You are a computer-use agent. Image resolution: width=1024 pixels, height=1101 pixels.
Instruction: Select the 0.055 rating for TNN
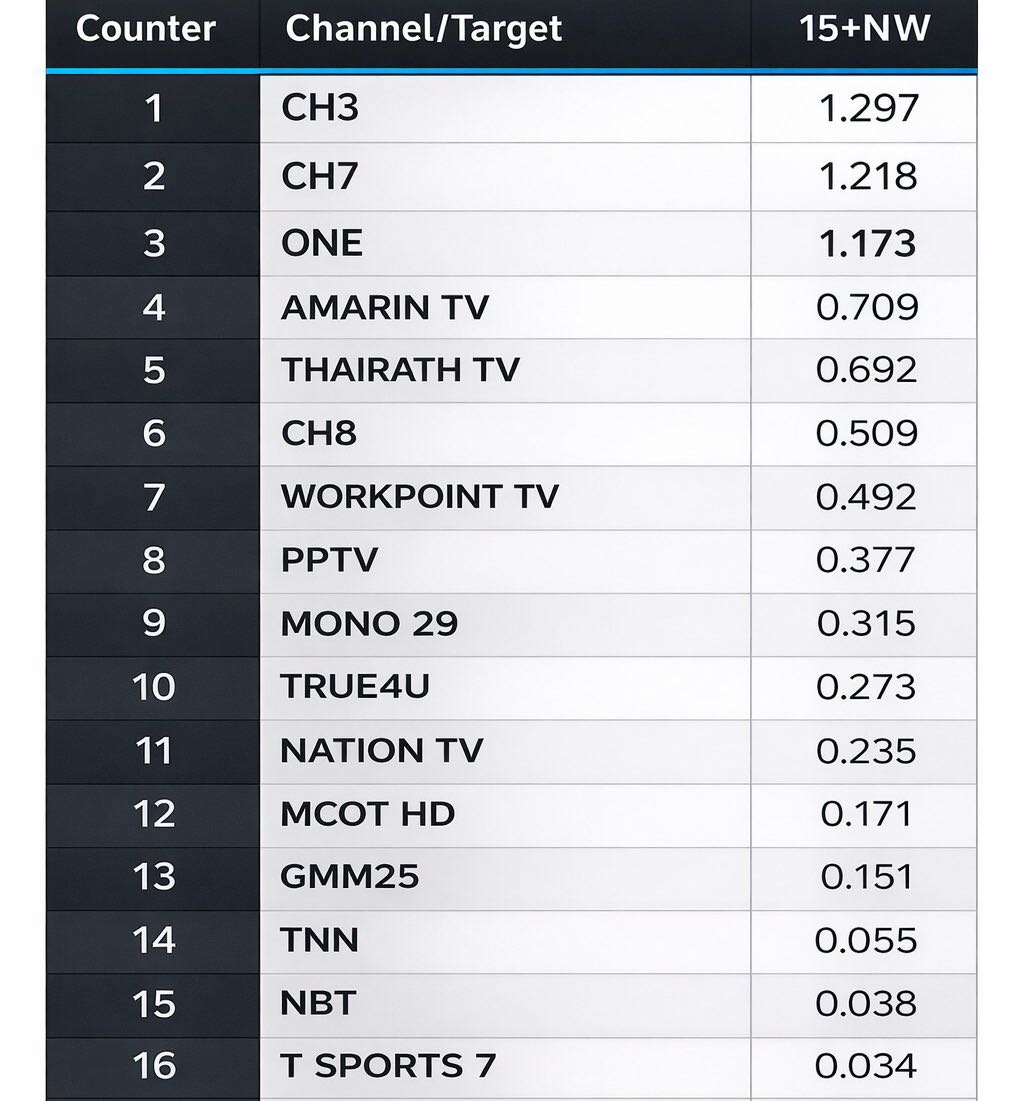865,940
